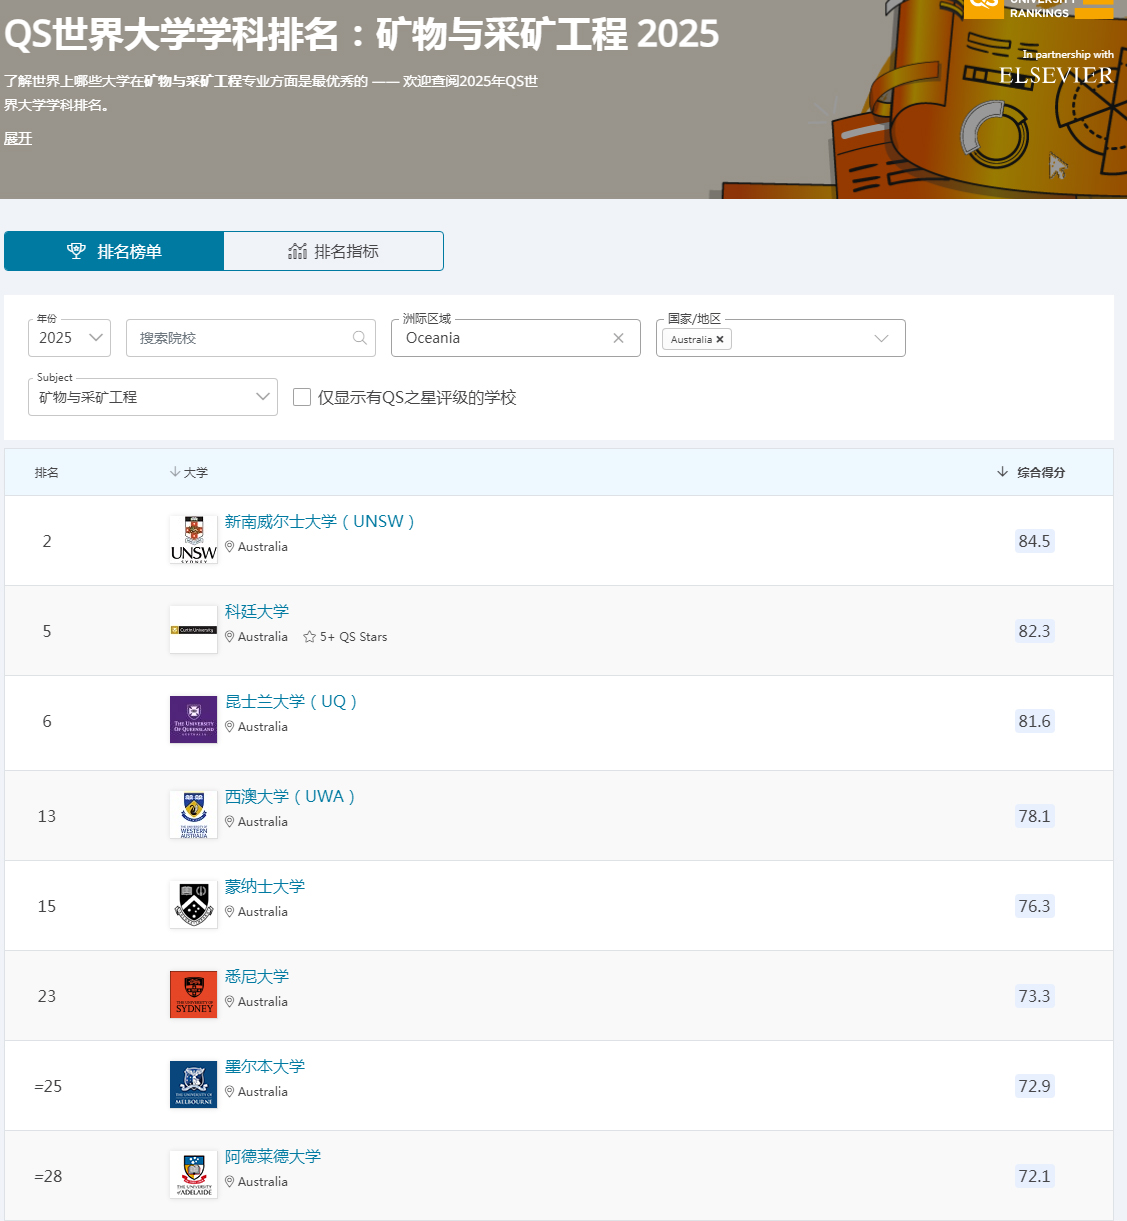The width and height of the screenshot is (1127, 1221).
Task: Select the 排名榜单 tab
Action: (114, 251)
